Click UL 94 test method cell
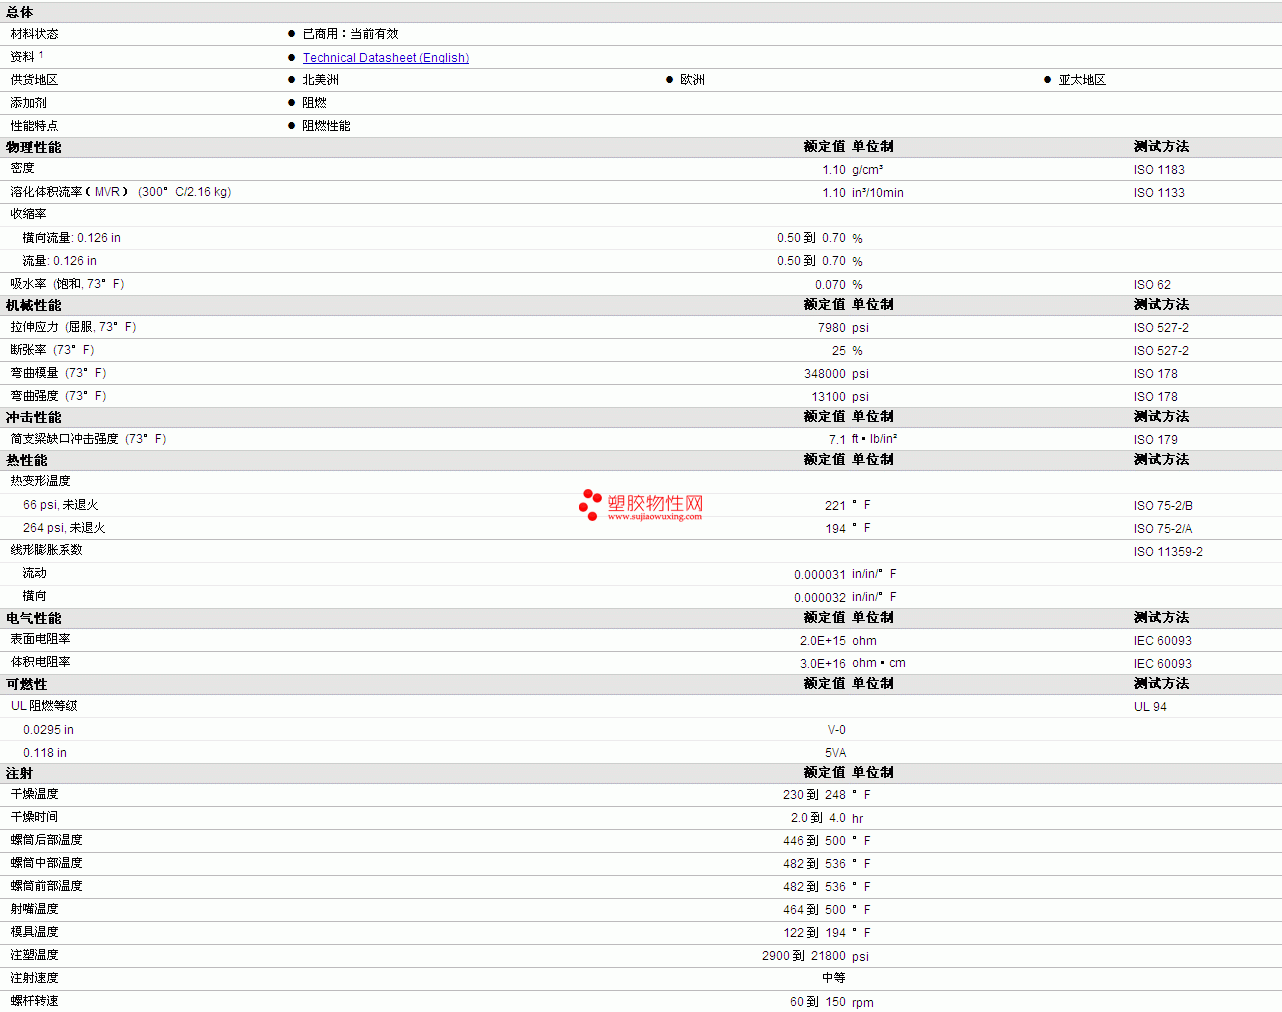Screen dimensions: 1282x1012 1150,707
